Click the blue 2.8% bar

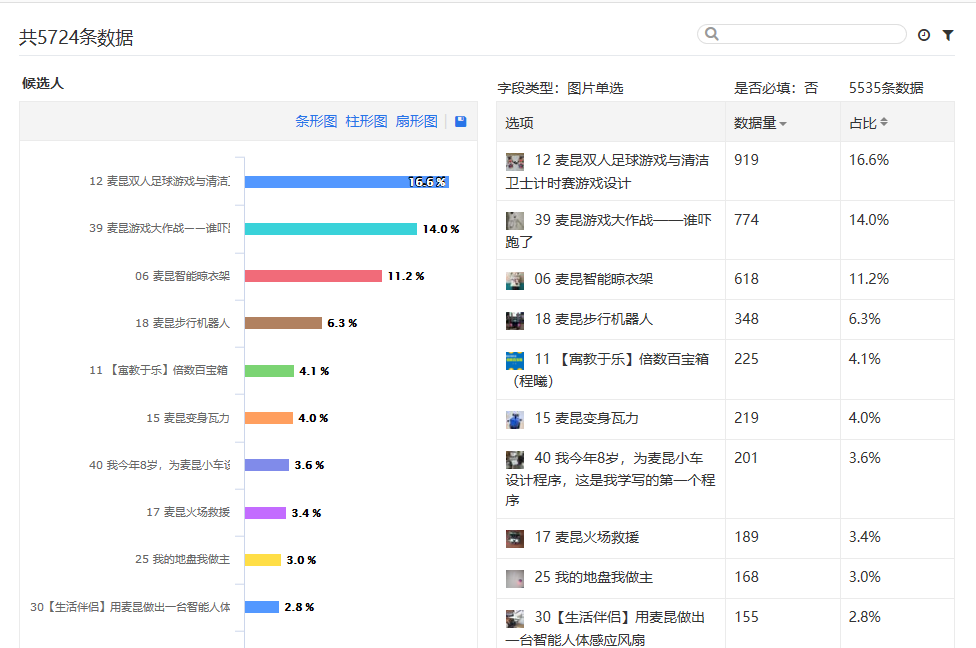tap(261, 606)
